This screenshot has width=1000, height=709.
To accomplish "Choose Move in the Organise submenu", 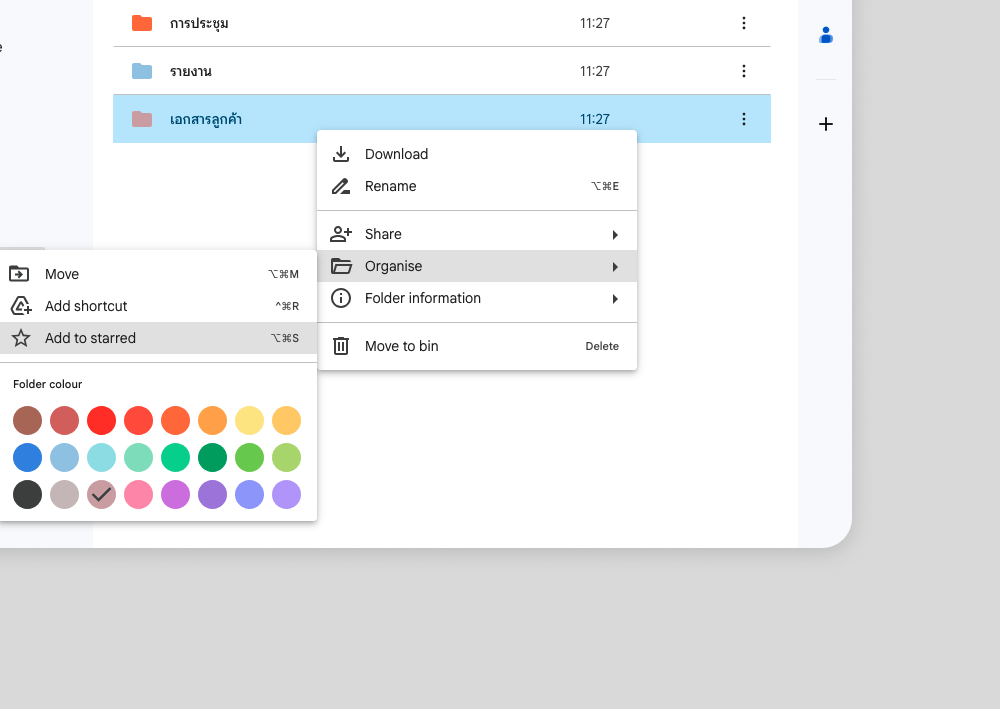I will pos(62,274).
